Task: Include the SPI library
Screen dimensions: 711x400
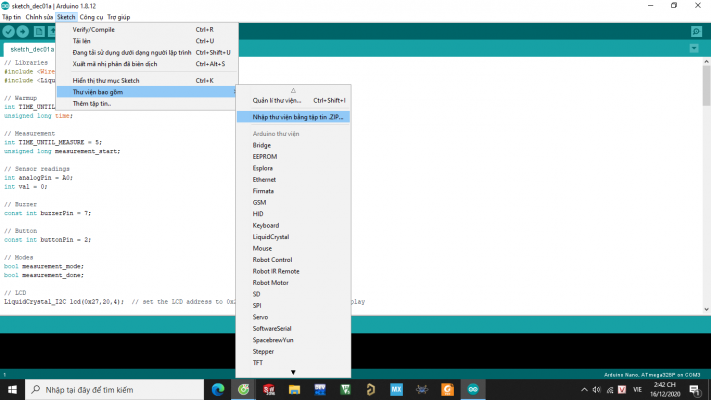Action: tap(293, 306)
